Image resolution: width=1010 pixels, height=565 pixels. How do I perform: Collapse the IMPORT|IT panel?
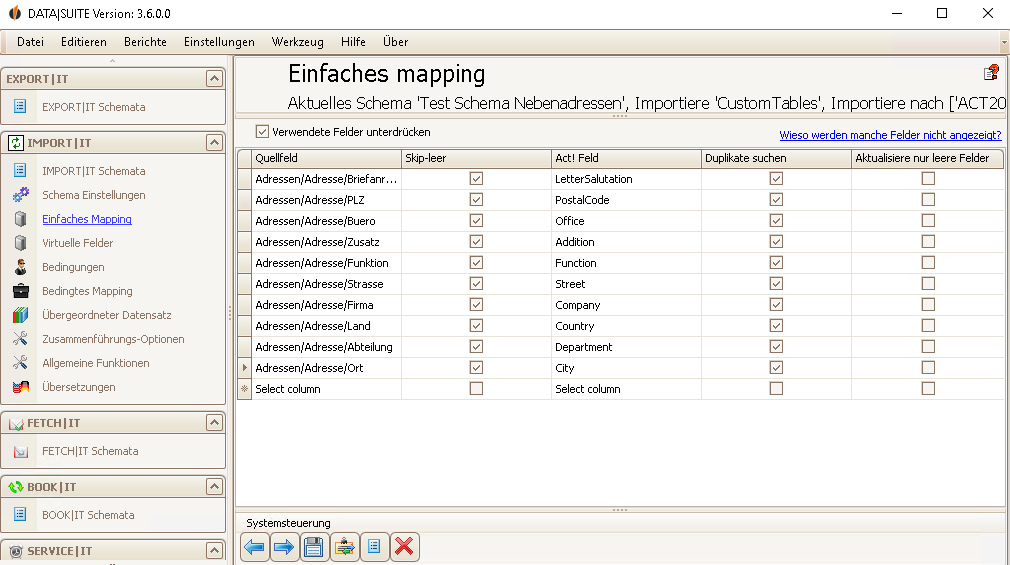[x=214, y=142]
